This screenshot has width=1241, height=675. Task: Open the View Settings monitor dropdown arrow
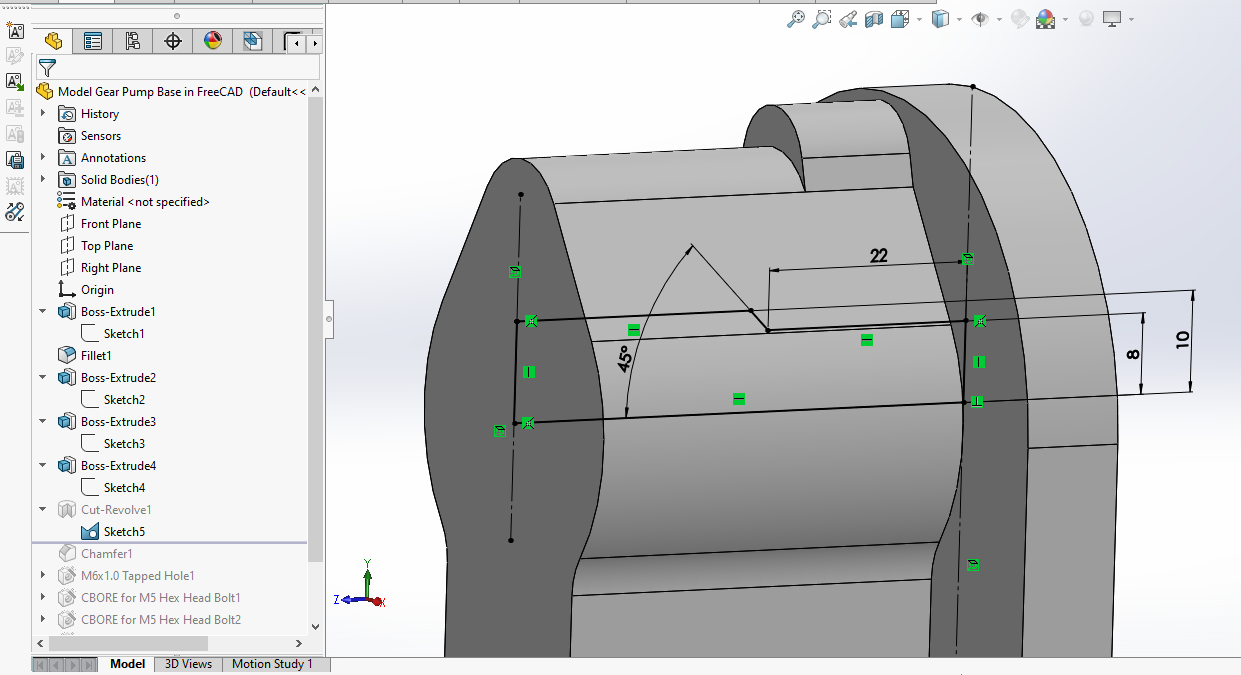1131,20
